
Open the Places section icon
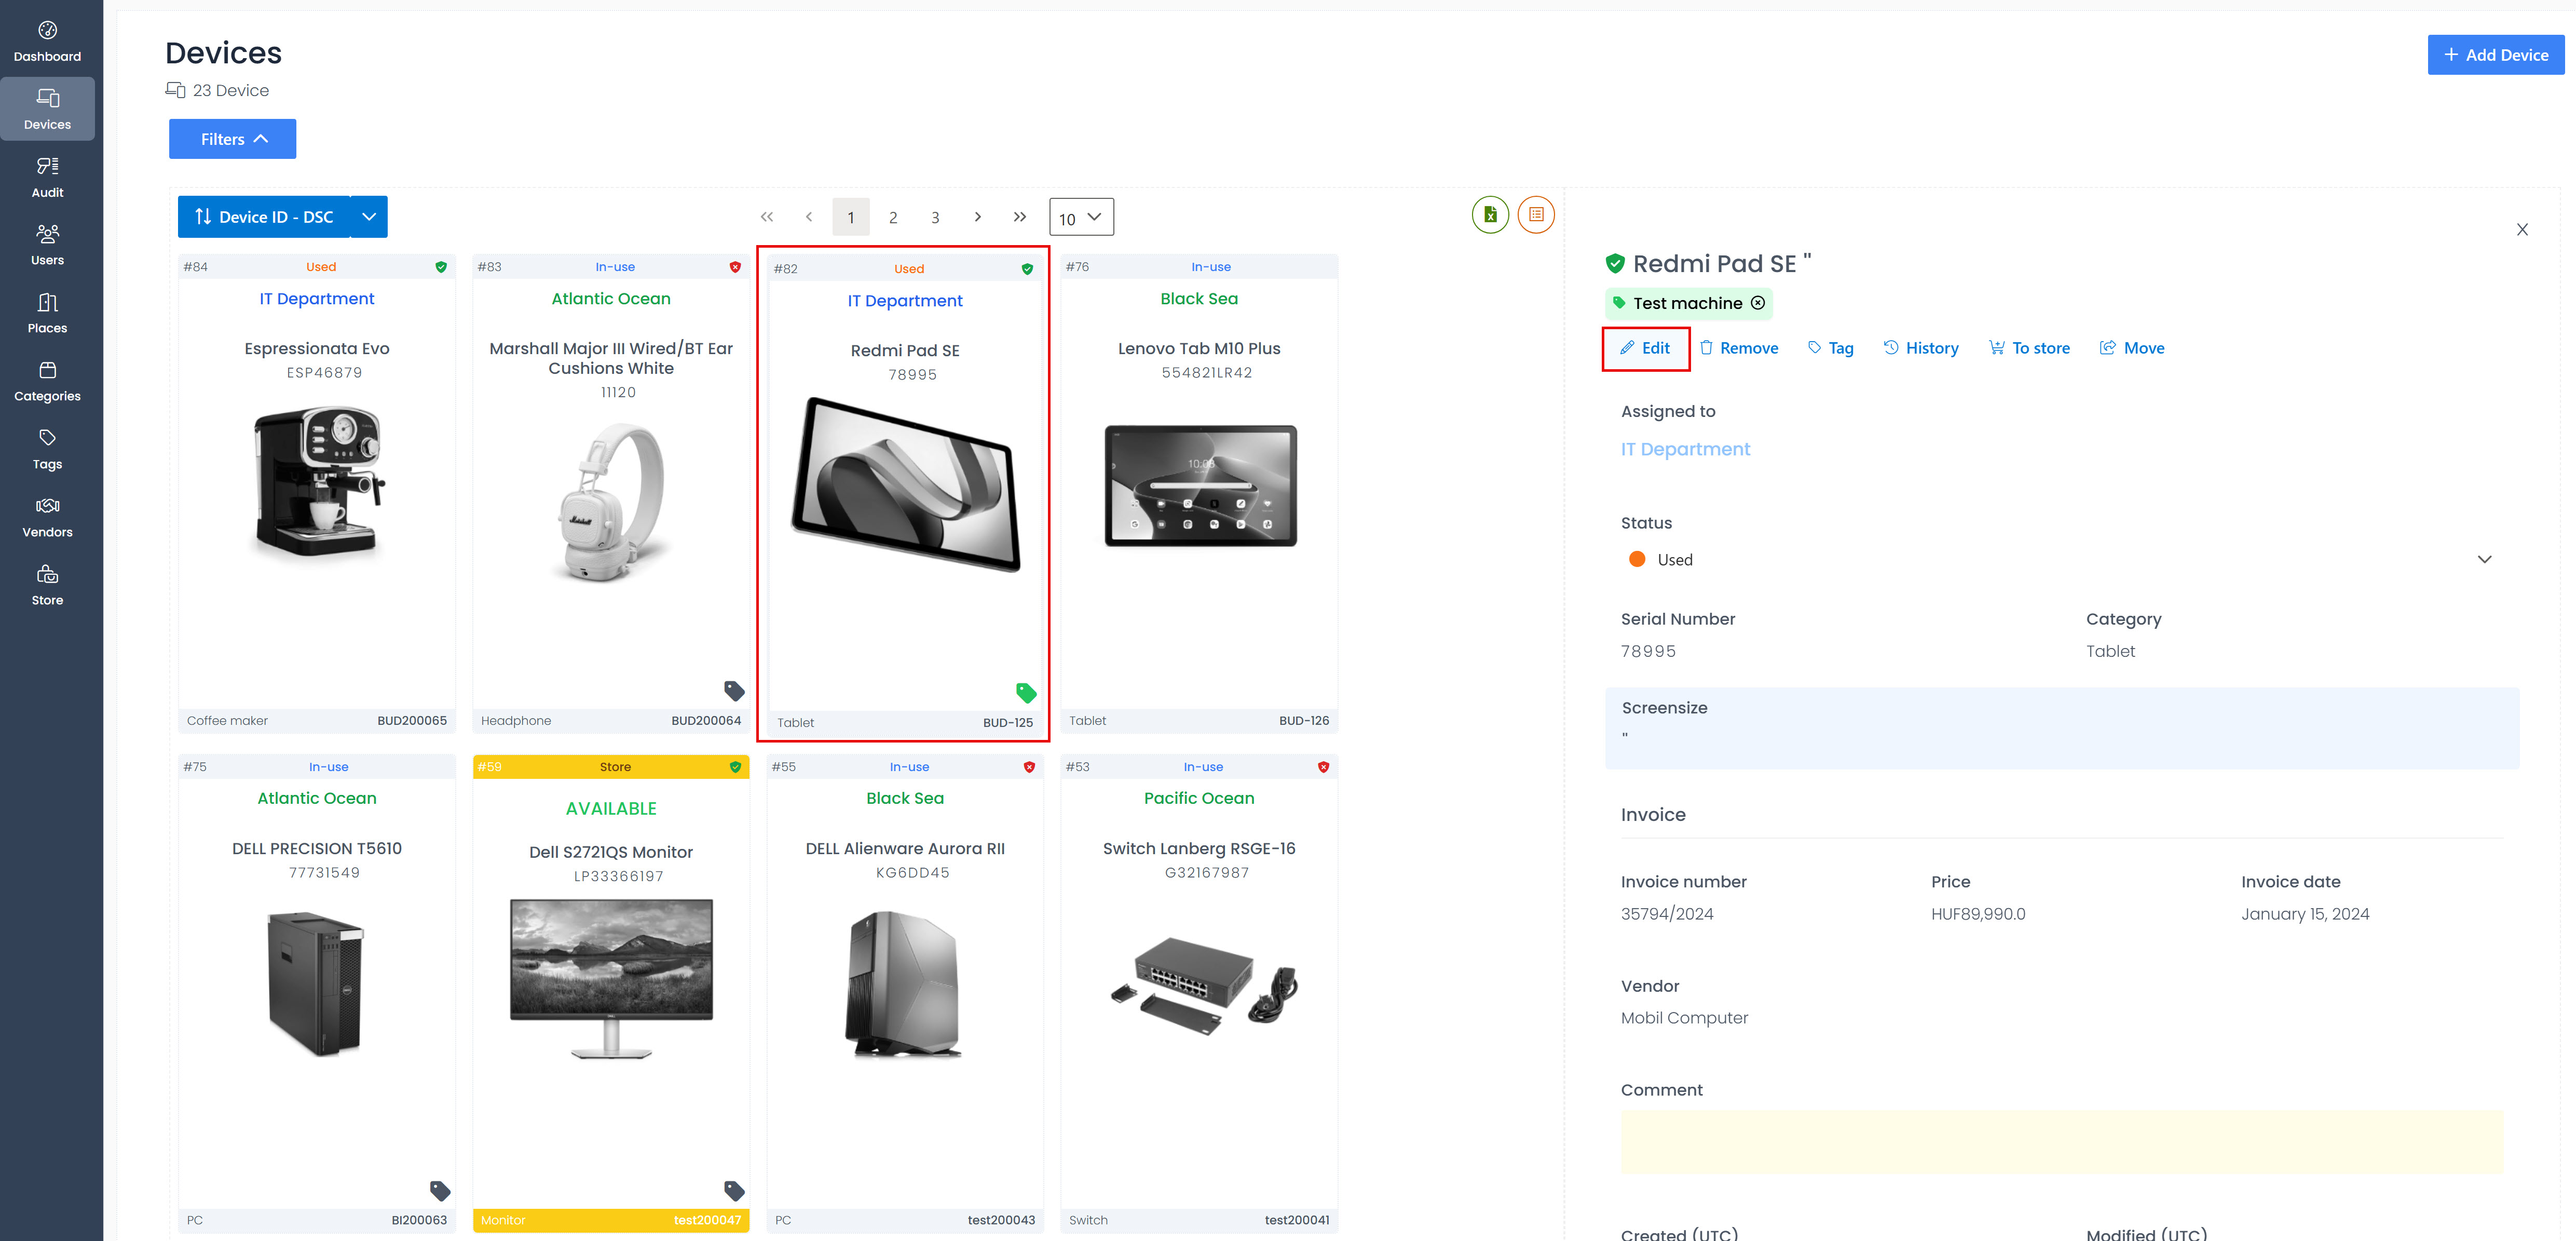(x=47, y=302)
